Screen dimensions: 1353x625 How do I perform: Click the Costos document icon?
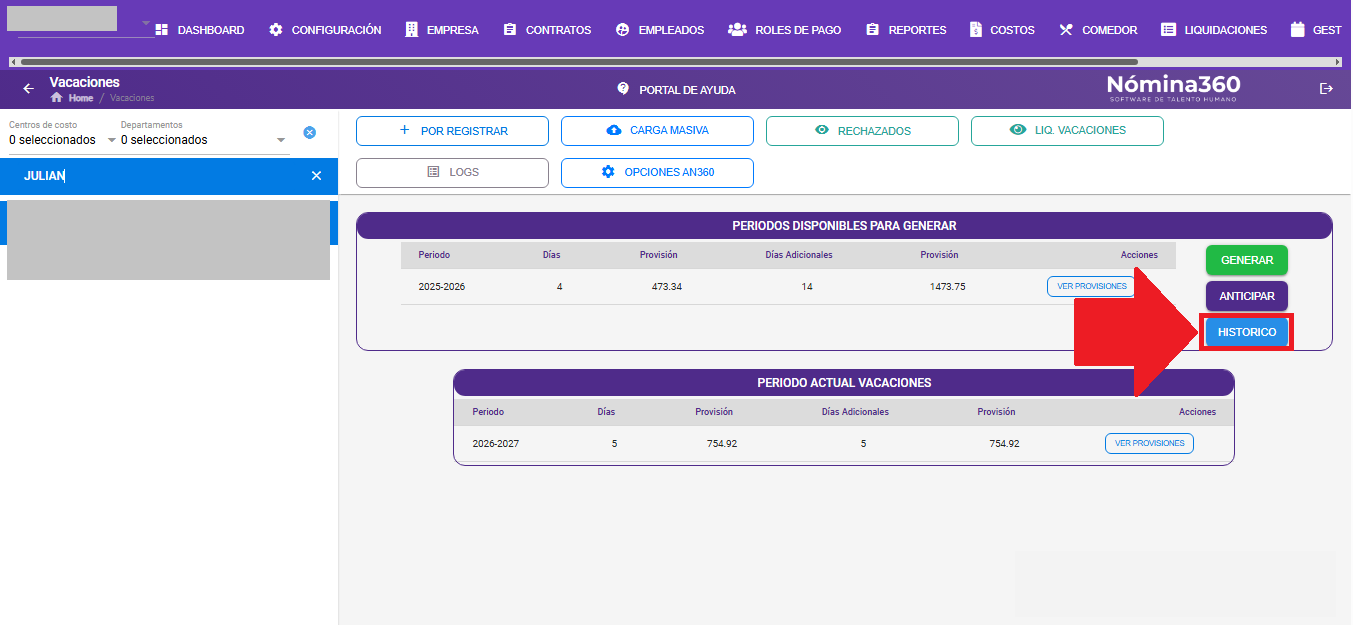point(976,30)
